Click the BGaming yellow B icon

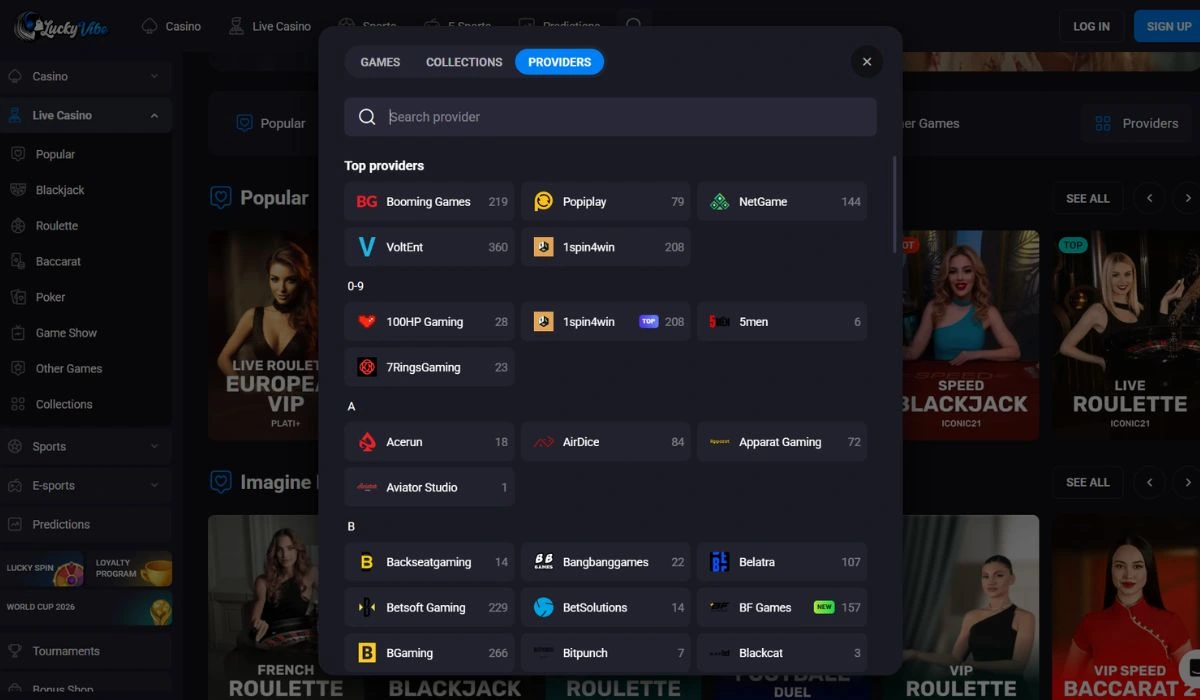pos(366,653)
